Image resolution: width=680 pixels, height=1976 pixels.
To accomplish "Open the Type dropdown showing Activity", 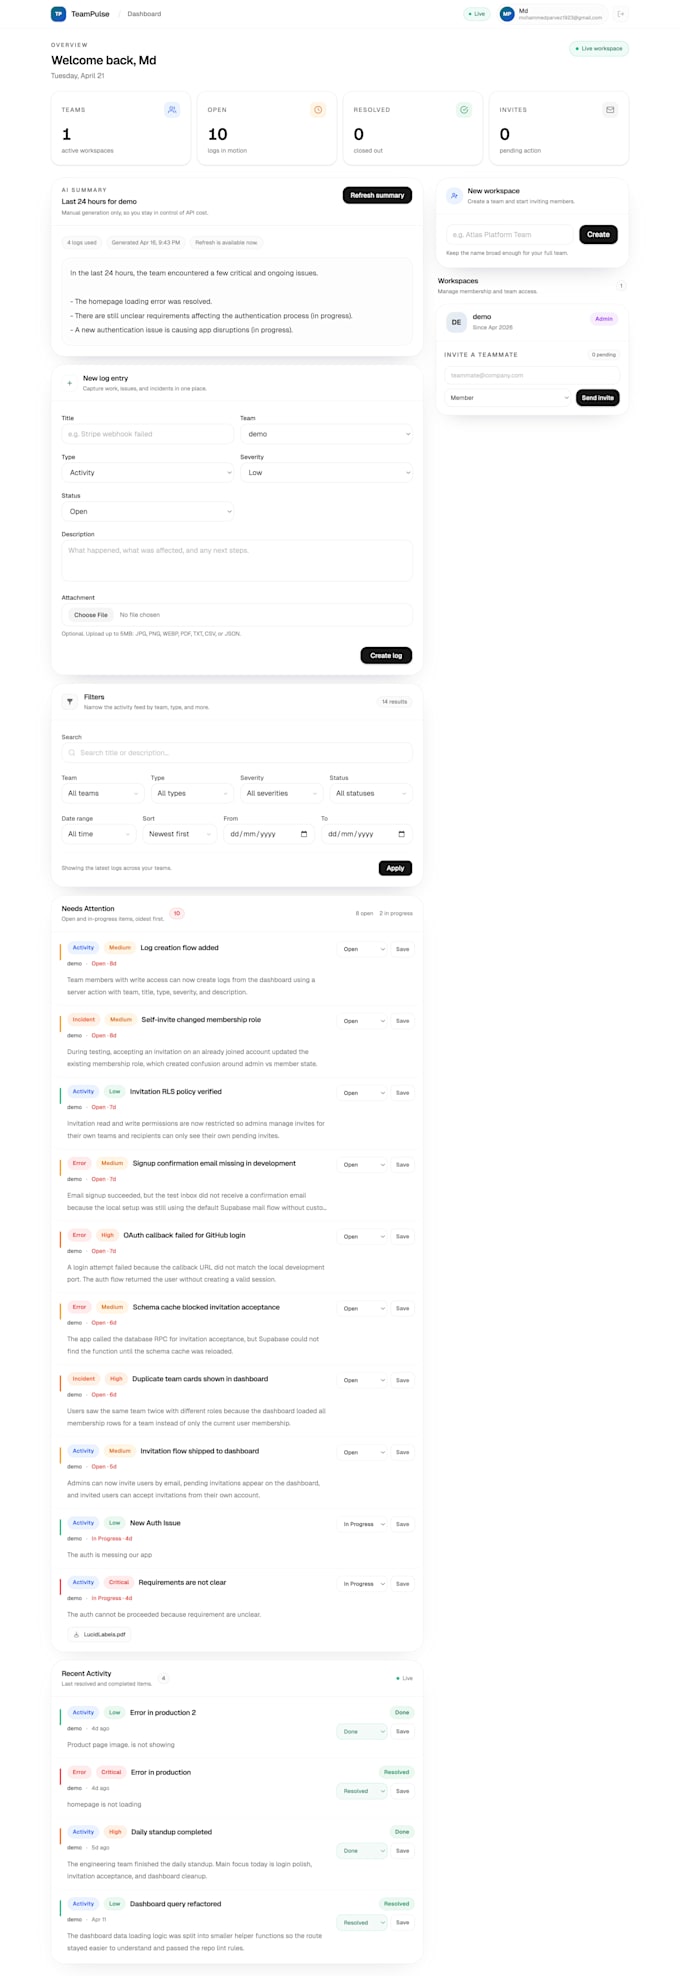I will 148,473.
